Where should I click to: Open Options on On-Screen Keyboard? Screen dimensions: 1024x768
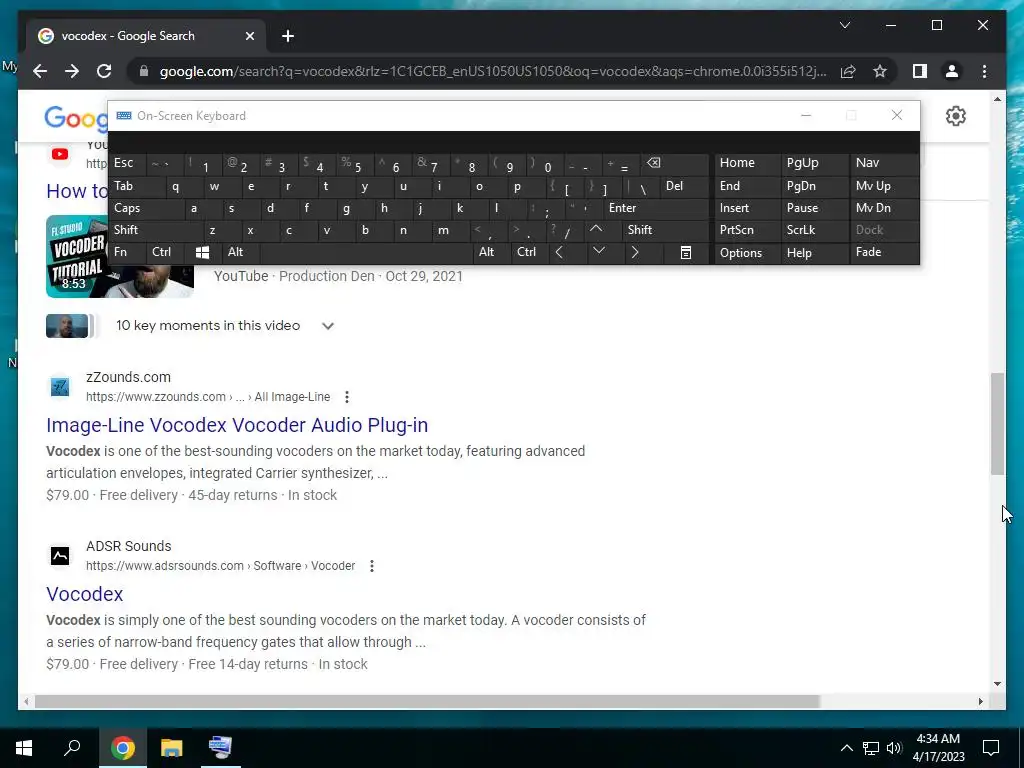(746, 253)
